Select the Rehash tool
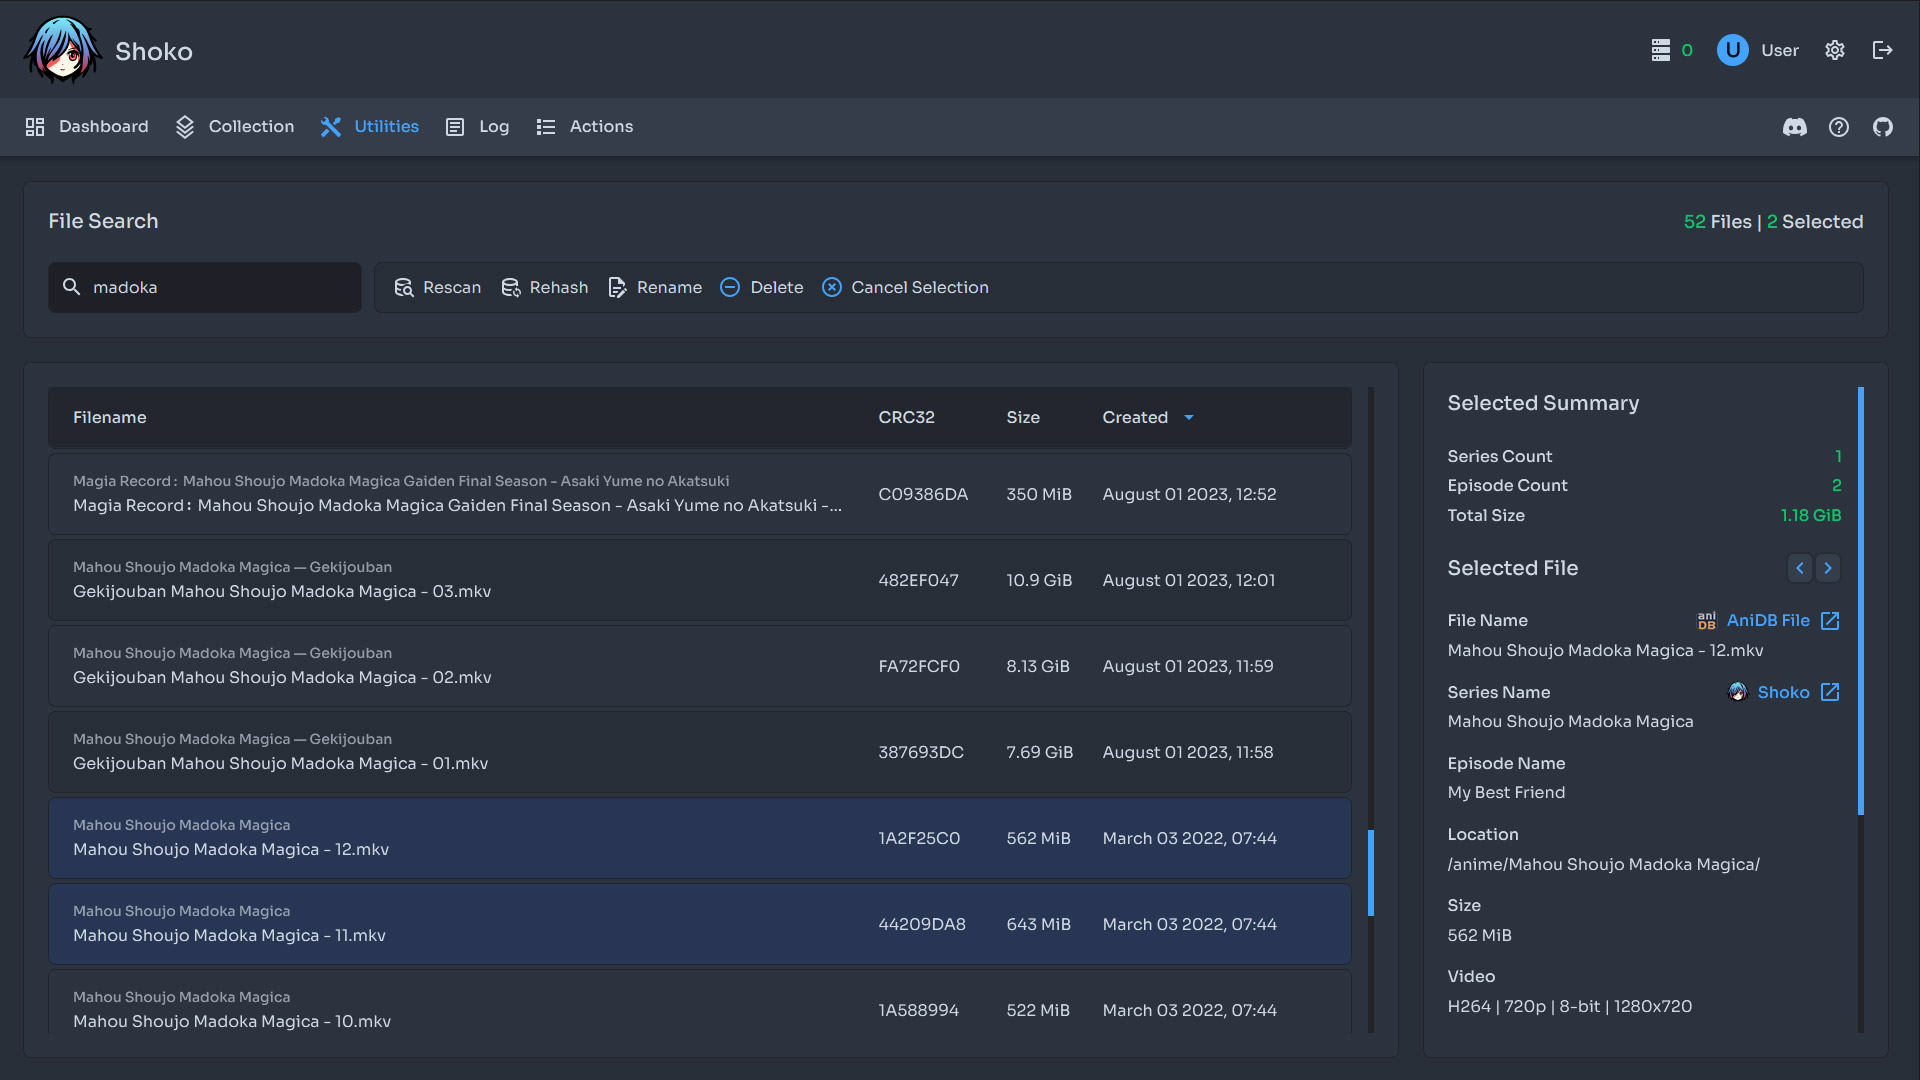Viewport: 1920px width, 1080px height. pos(544,287)
